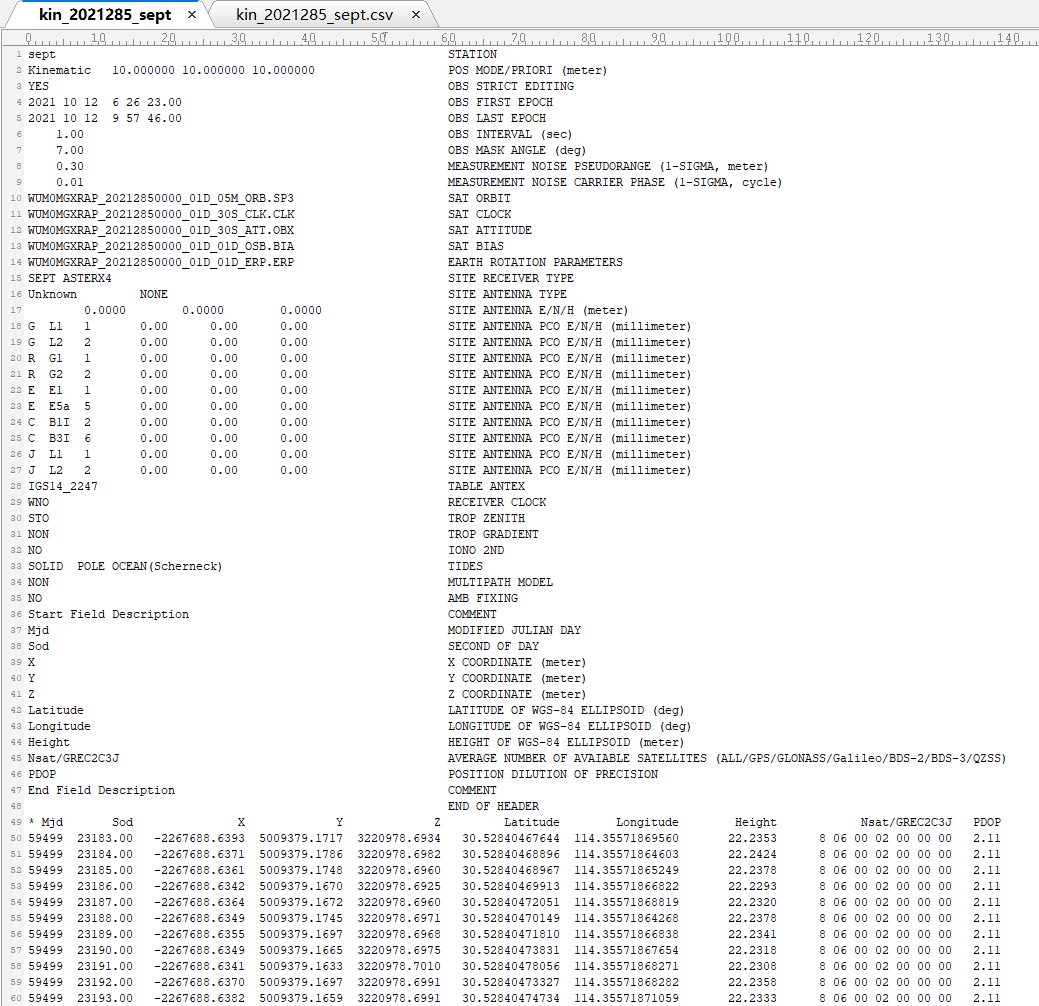This screenshot has height=1006, width=1039.
Task: Click the 'OBS MASK ANGLE (deg)' label
Action: (x=518, y=150)
